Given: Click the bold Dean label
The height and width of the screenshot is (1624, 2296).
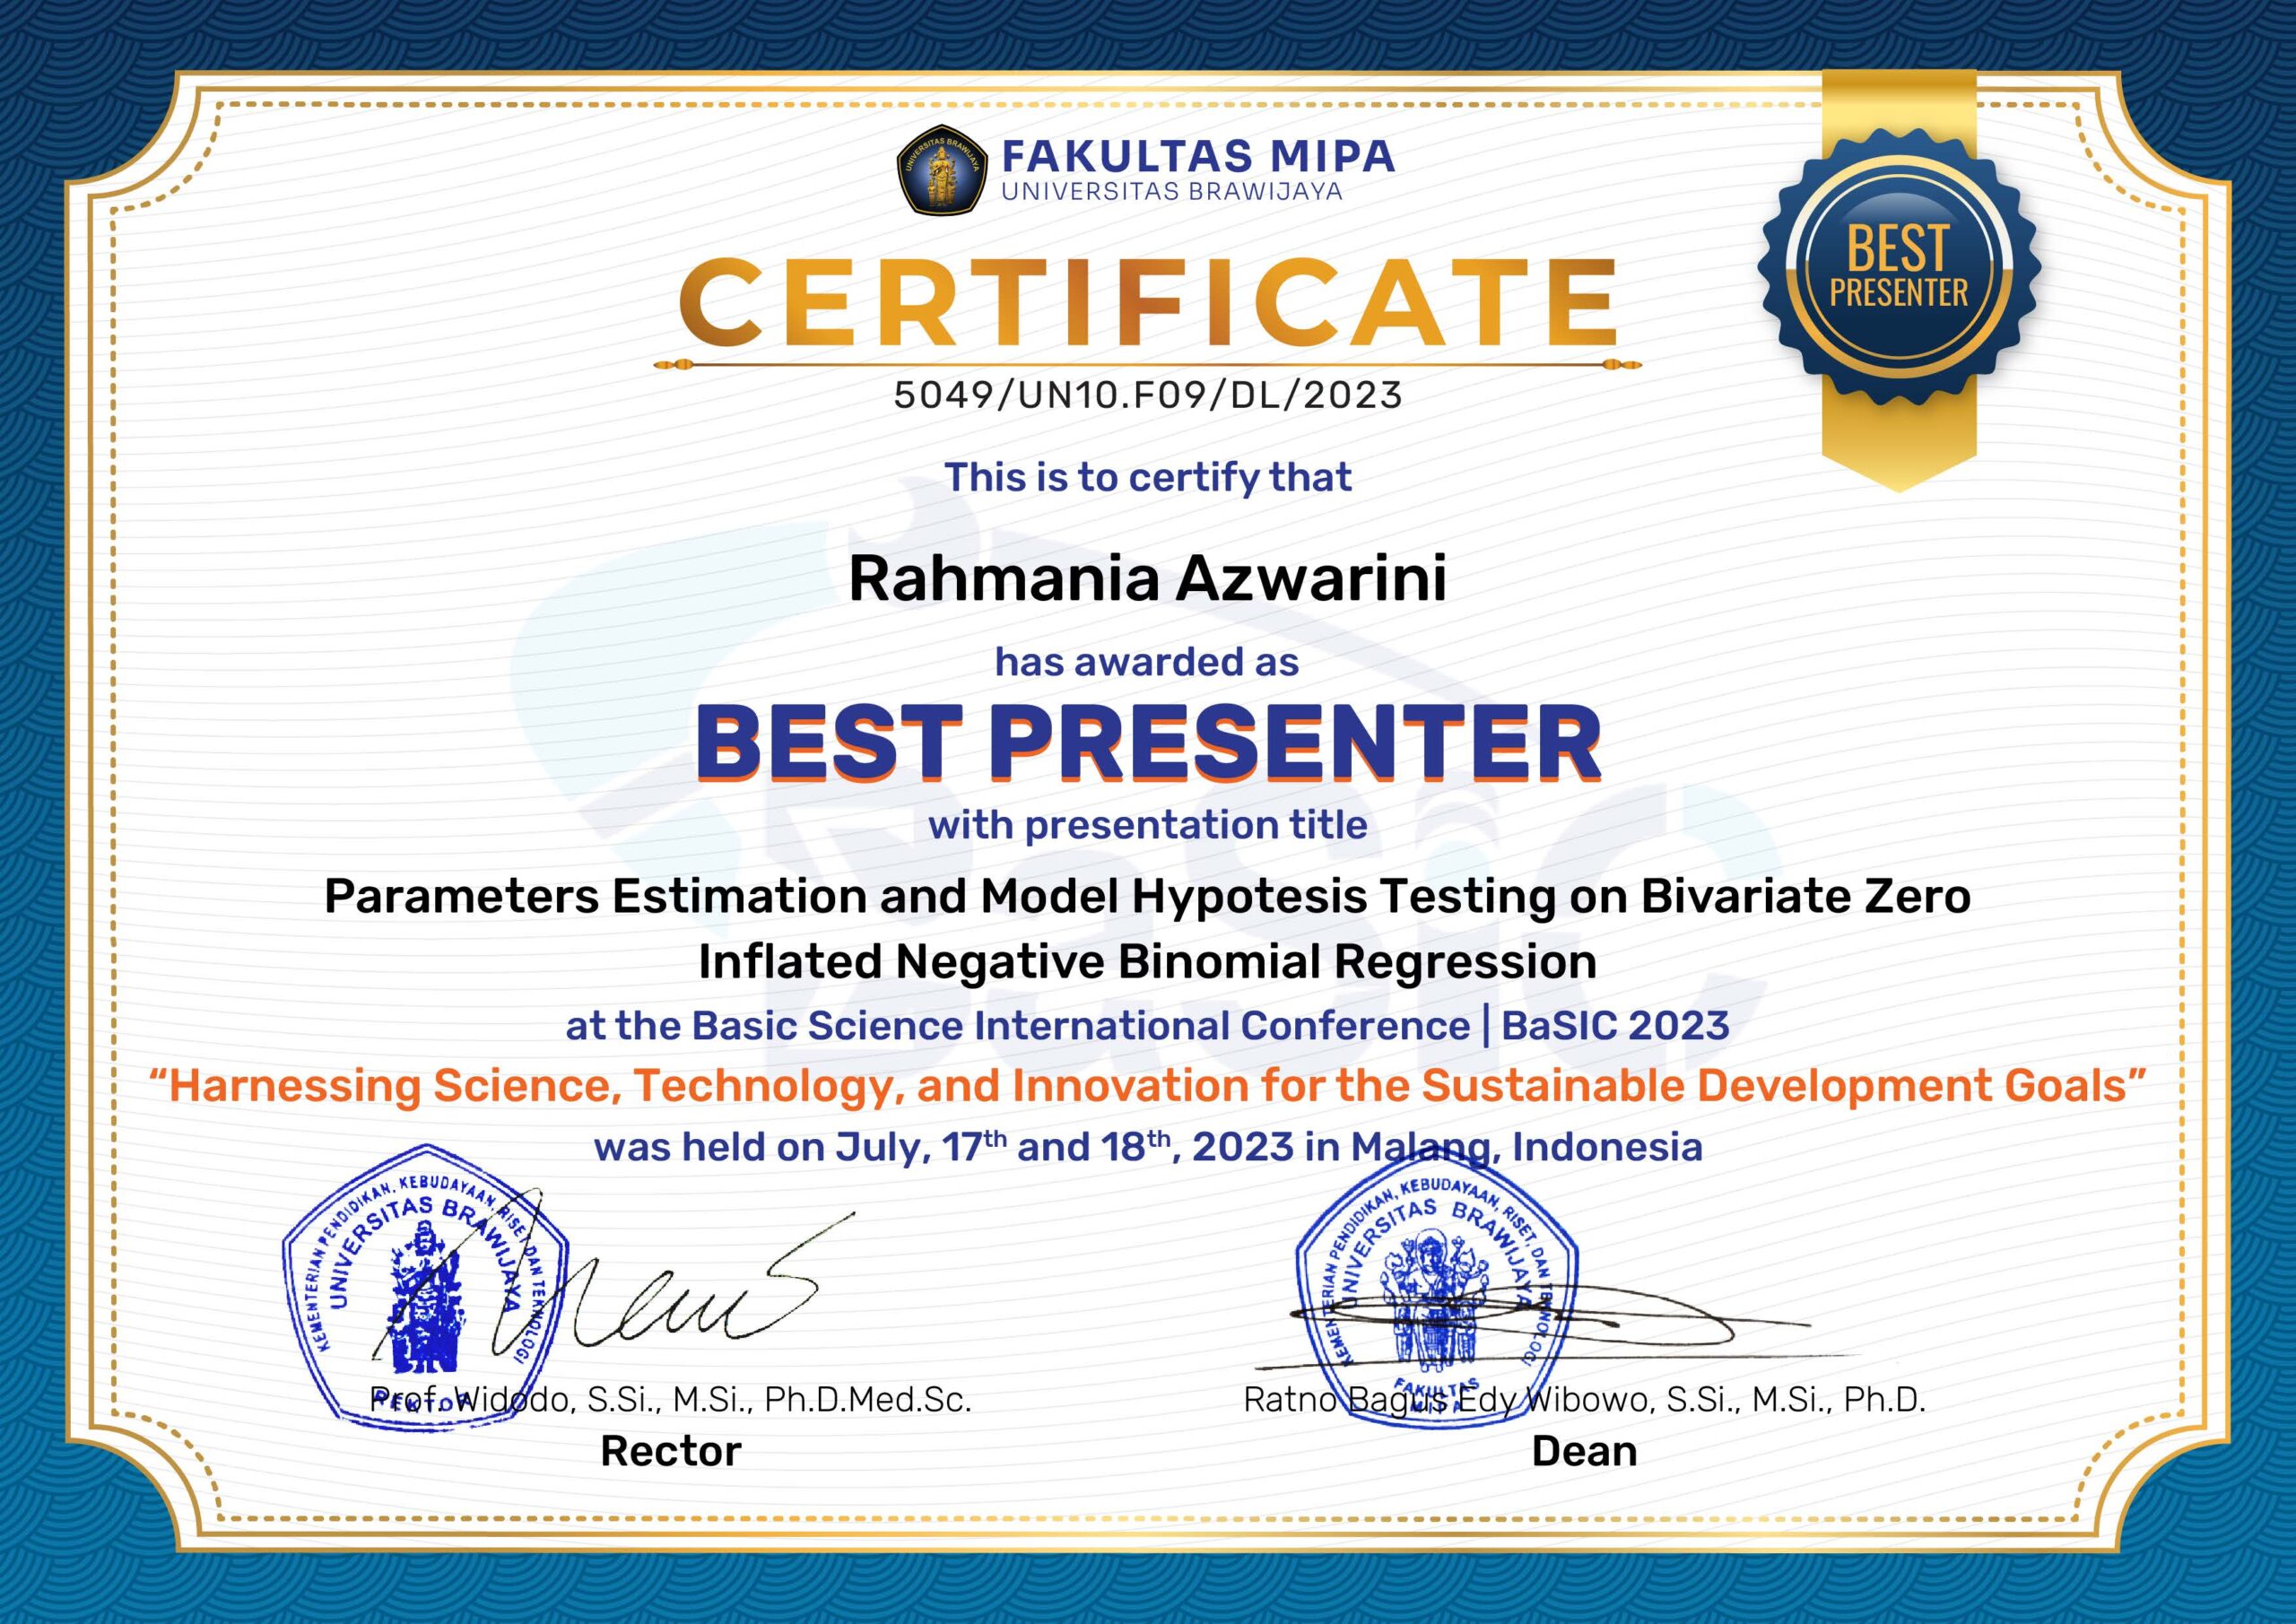Looking at the screenshot, I should [x=1584, y=1451].
